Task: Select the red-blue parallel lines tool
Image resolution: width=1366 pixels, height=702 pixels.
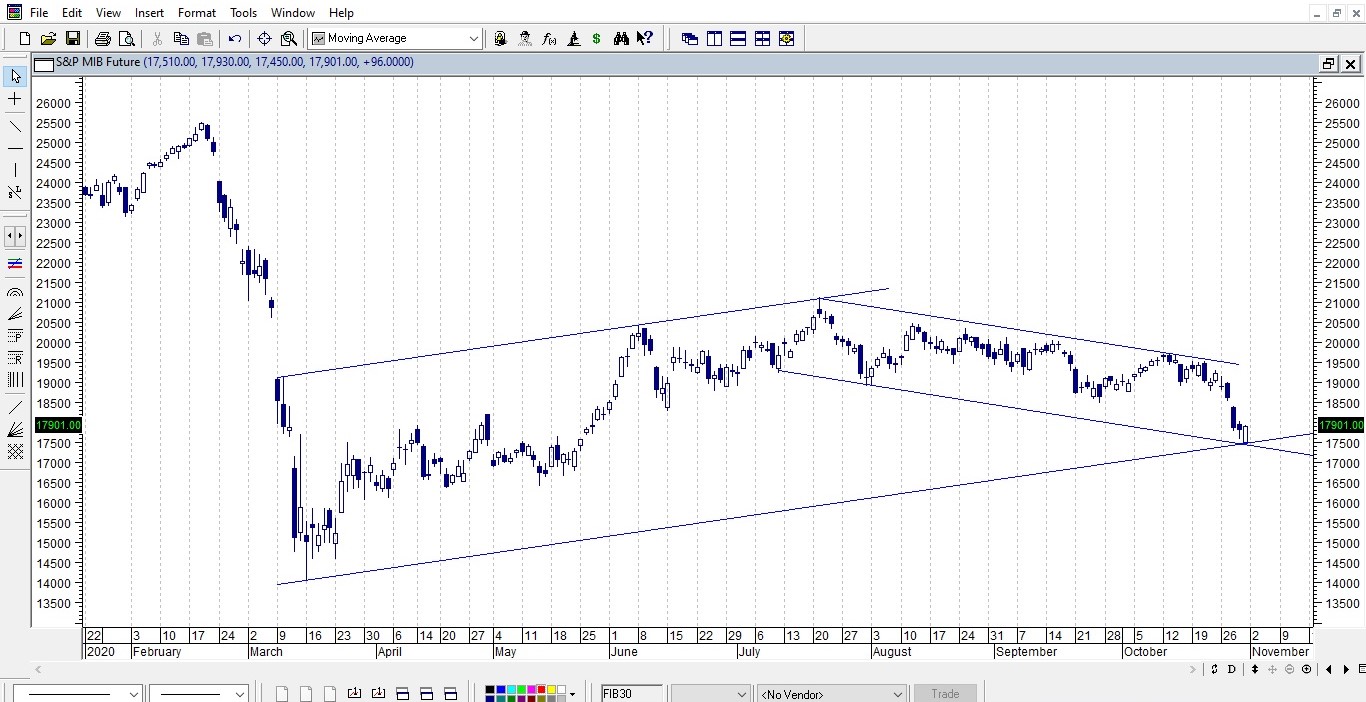Action: [15, 263]
